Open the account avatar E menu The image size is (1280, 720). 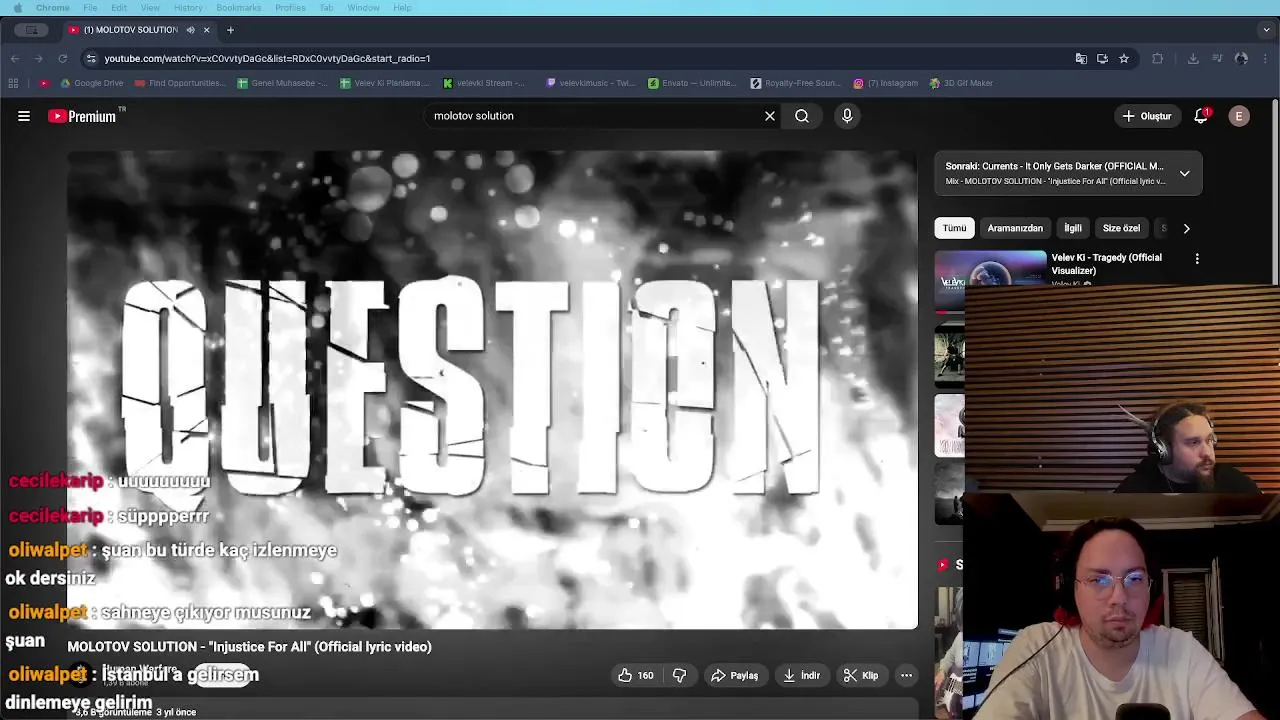point(1239,116)
